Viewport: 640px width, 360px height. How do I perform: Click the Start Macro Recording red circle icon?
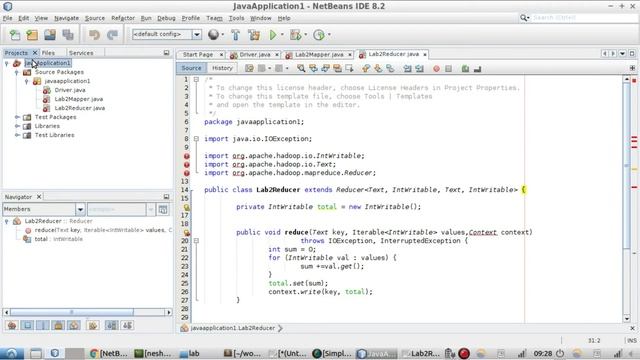tap(436, 69)
